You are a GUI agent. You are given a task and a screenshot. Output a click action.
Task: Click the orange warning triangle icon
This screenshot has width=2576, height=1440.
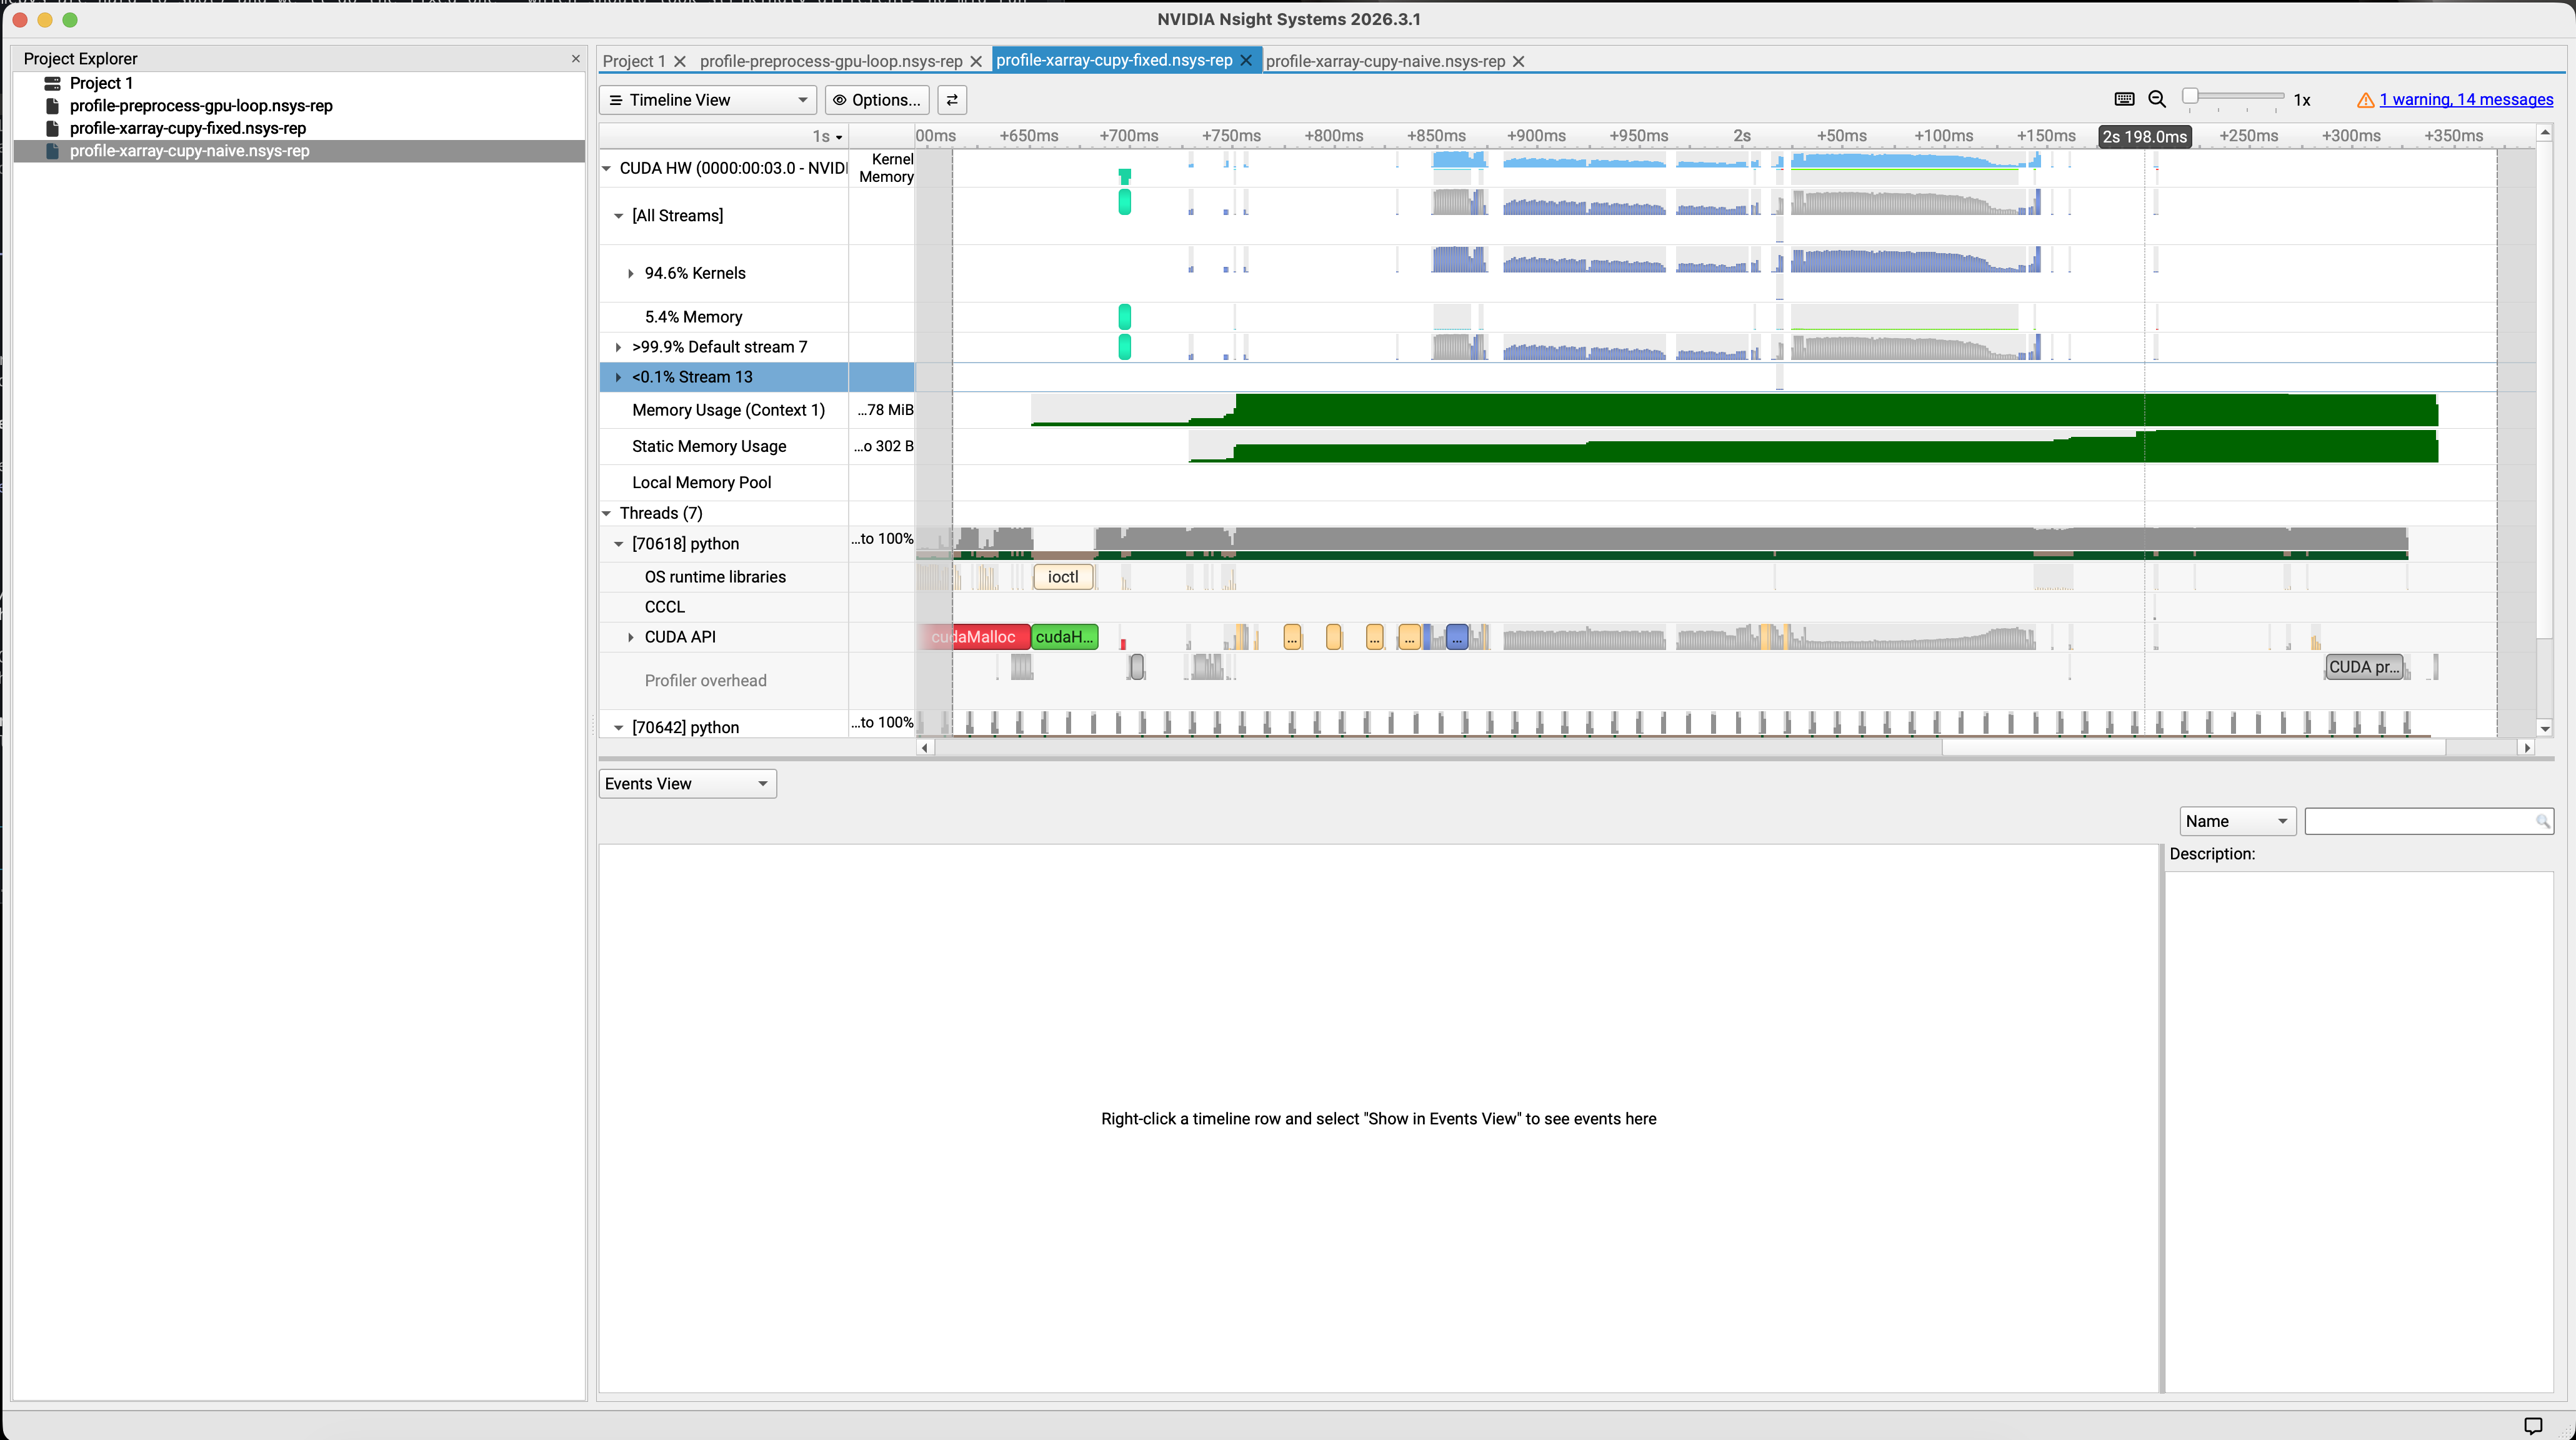tap(2365, 100)
